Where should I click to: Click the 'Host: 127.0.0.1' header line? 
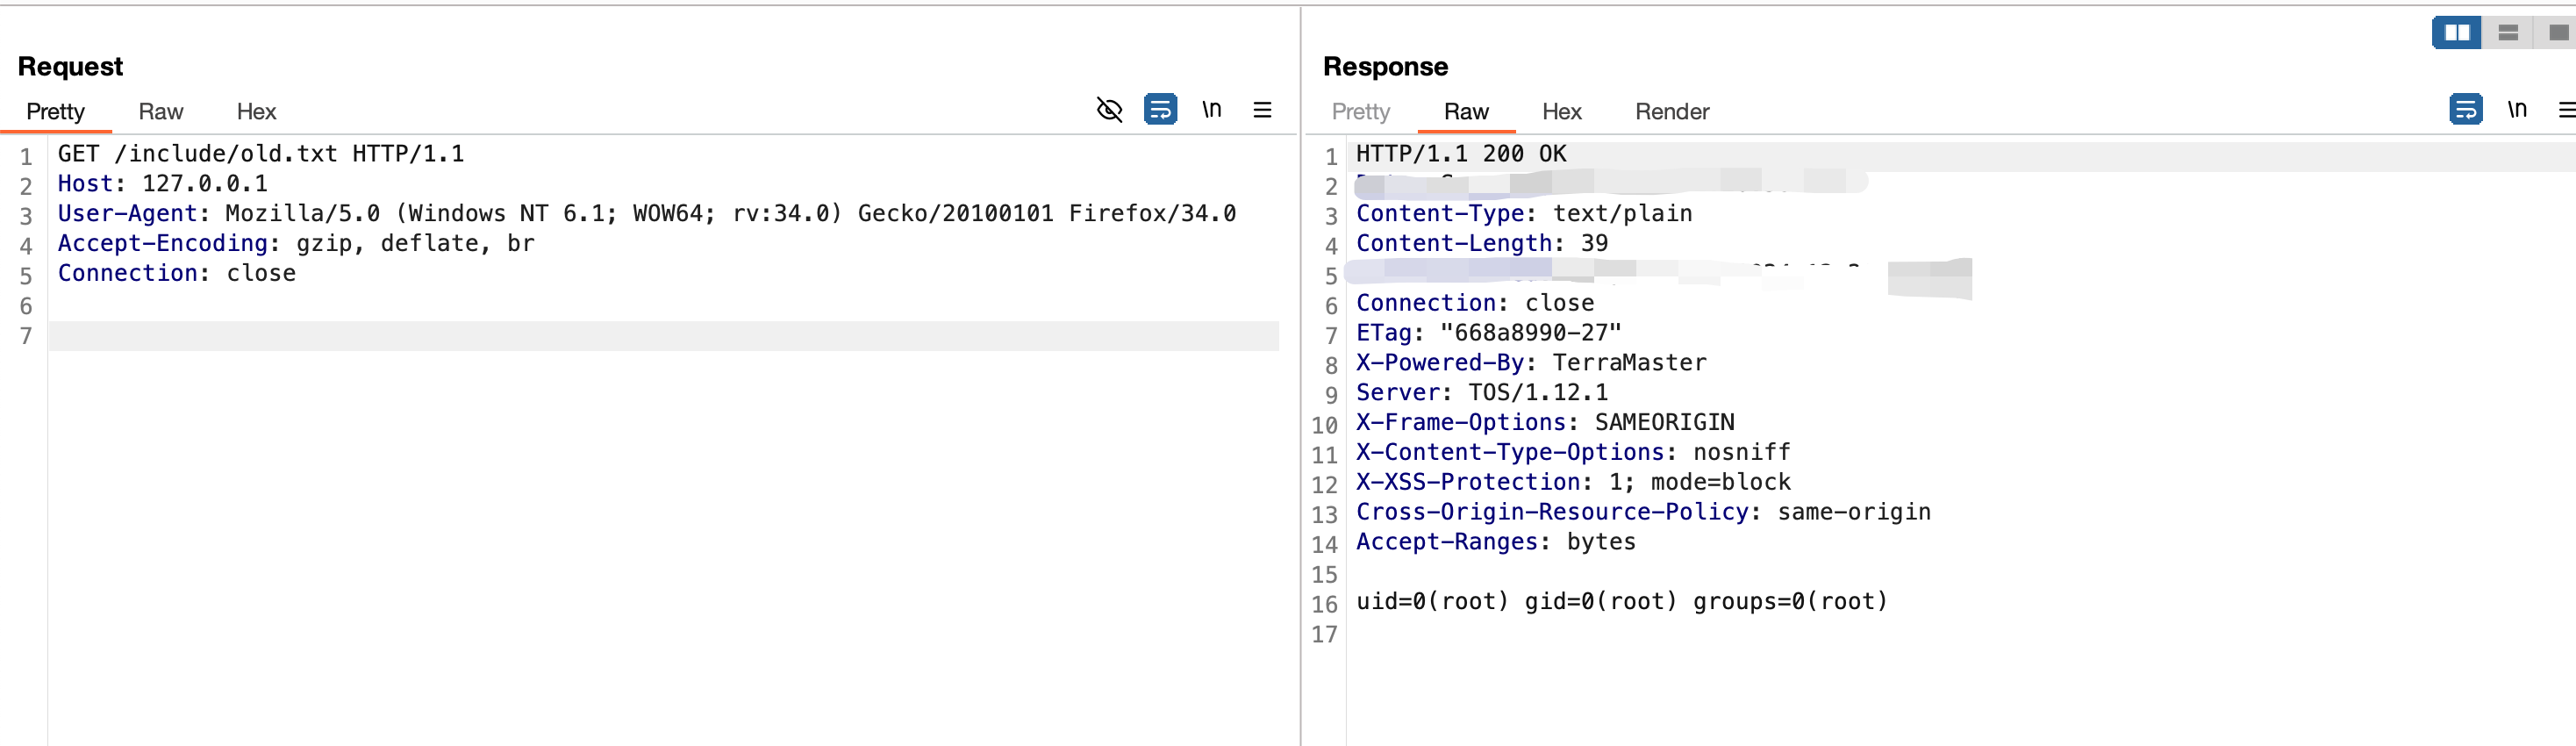click(162, 184)
